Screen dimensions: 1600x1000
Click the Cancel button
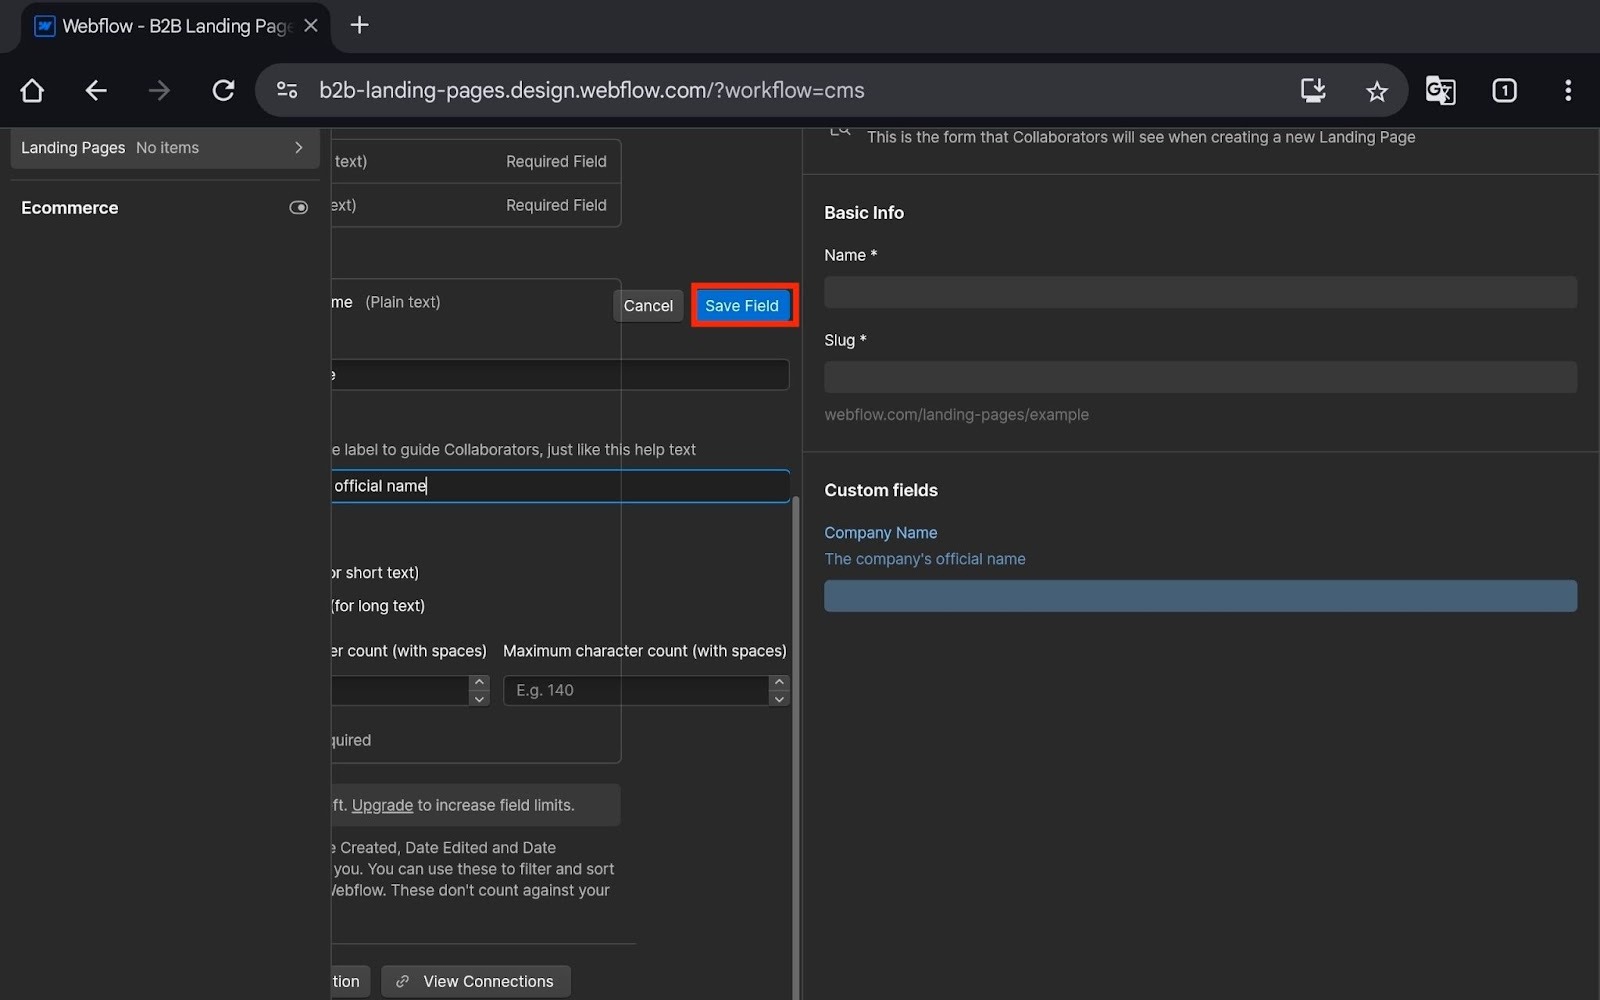click(x=648, y=306)
